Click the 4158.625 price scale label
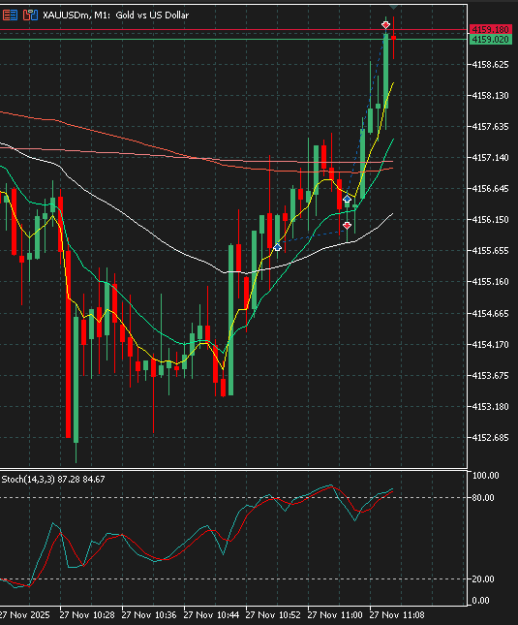The image size is (518, 625). (x=491, y=65)
